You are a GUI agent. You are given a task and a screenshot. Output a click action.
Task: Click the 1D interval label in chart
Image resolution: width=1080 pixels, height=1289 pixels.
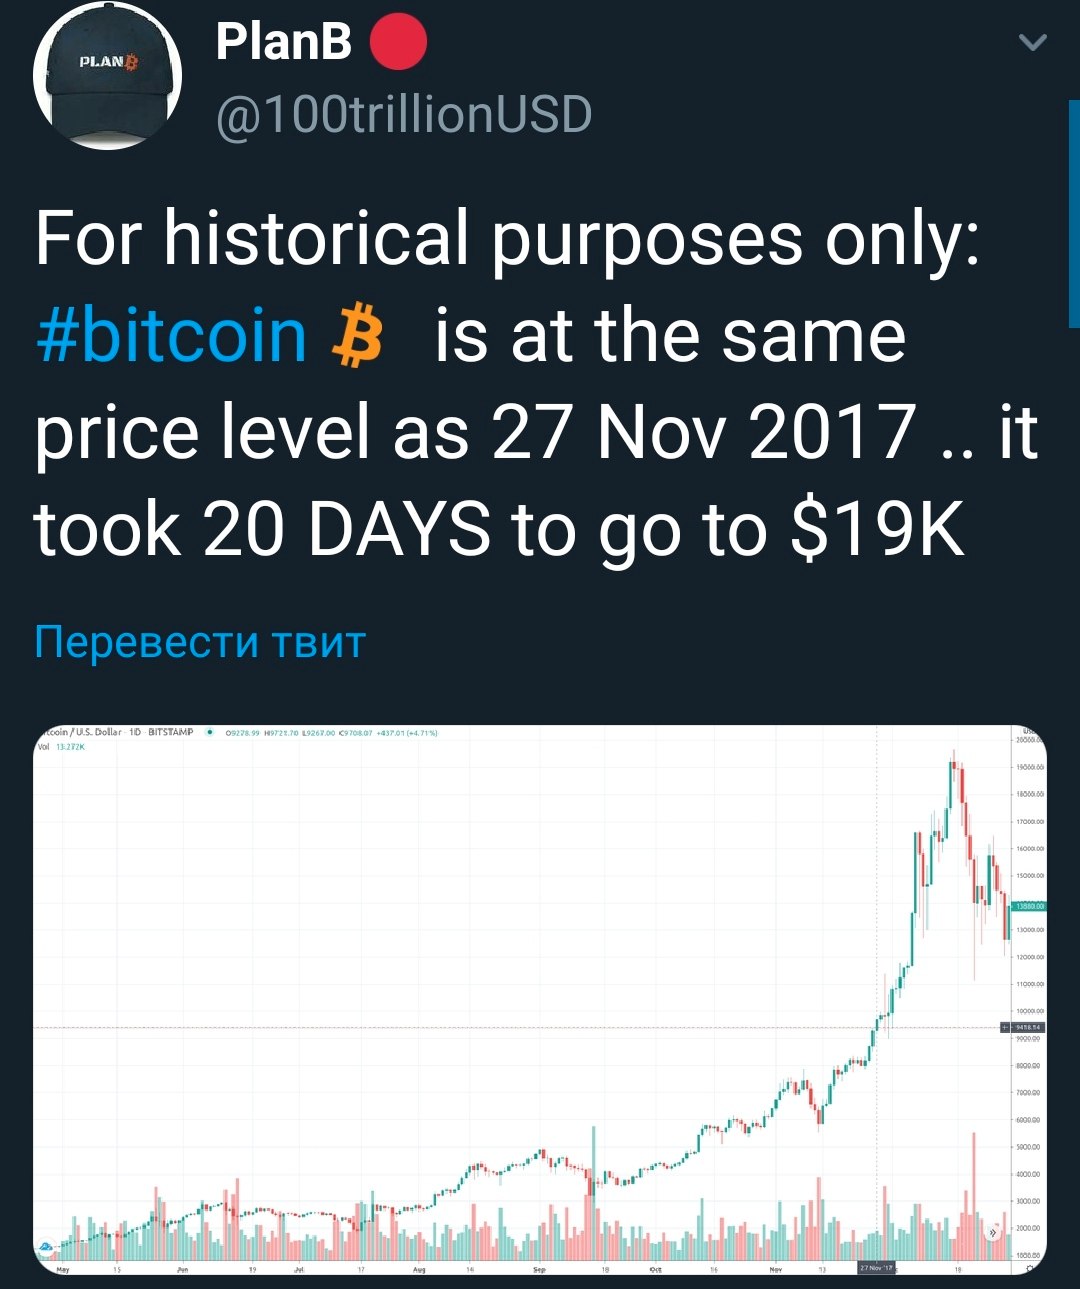click(x=135, y=732)
